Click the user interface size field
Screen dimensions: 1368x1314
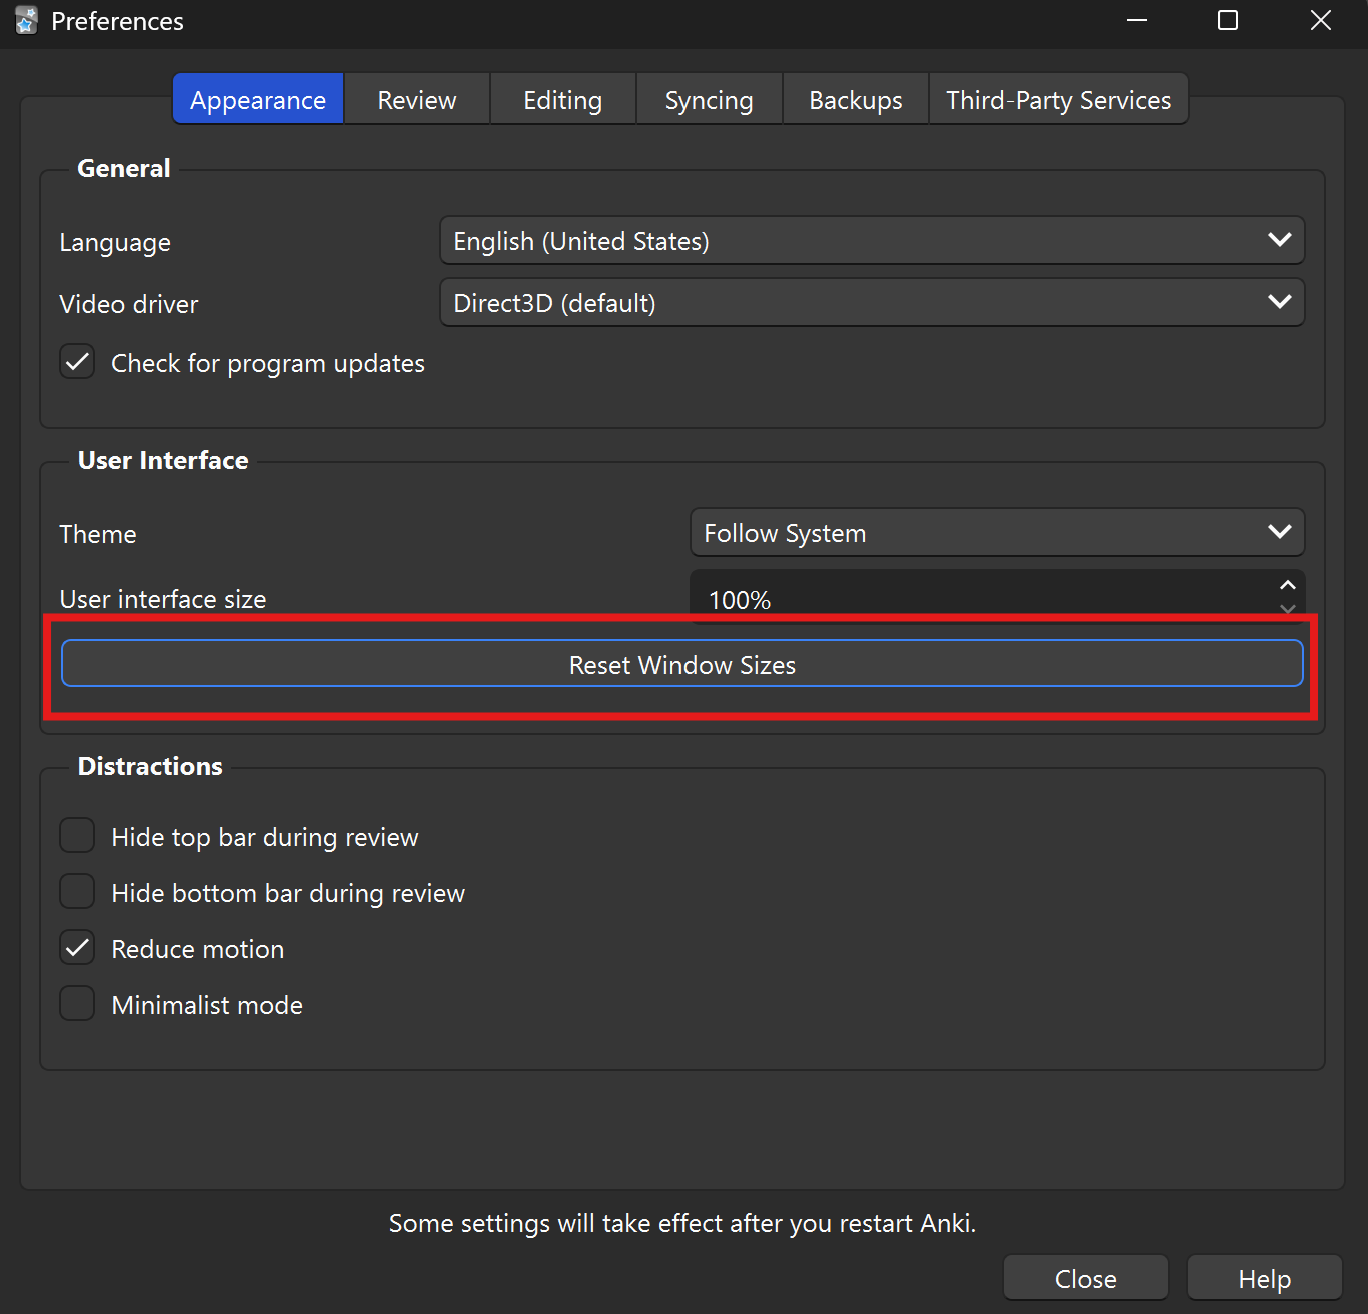[980, 599]
